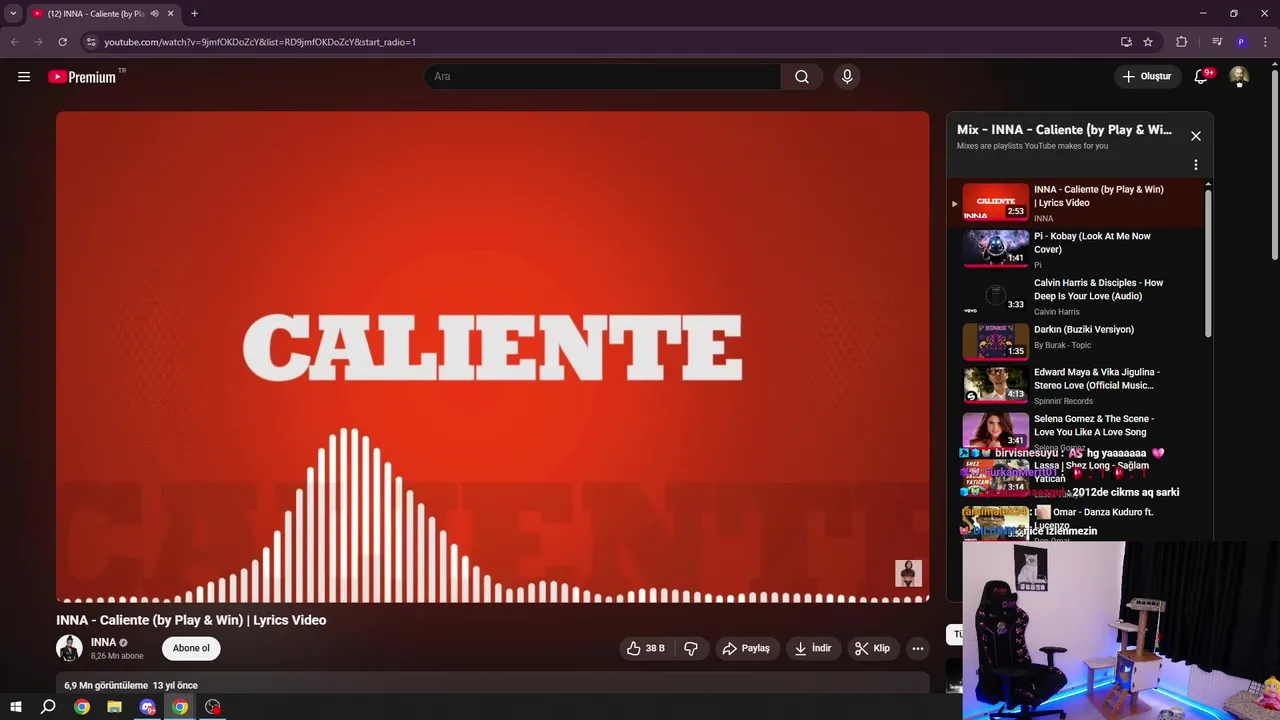Open the Chrome profile P avatar

[x=1241, y=42]
